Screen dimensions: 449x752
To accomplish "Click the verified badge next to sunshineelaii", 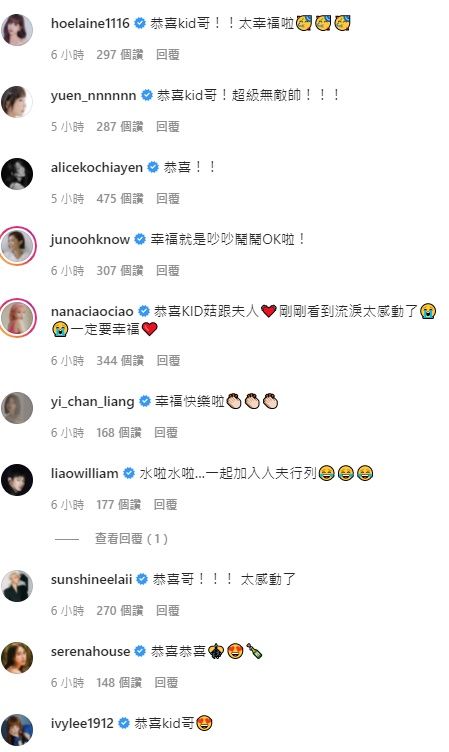I will [142, 579].
